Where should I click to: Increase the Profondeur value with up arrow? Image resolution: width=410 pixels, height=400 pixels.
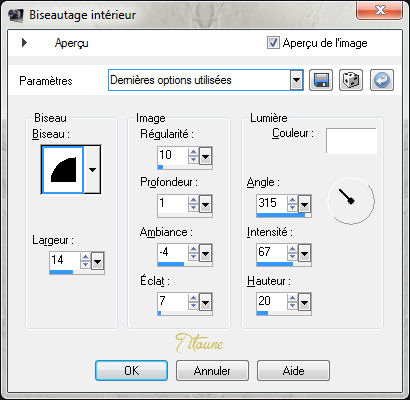point(193,200)
